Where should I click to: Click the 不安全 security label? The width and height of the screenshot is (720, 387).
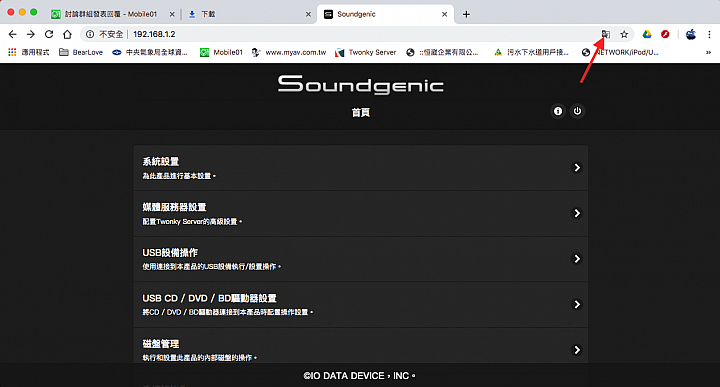coord(111,34)
